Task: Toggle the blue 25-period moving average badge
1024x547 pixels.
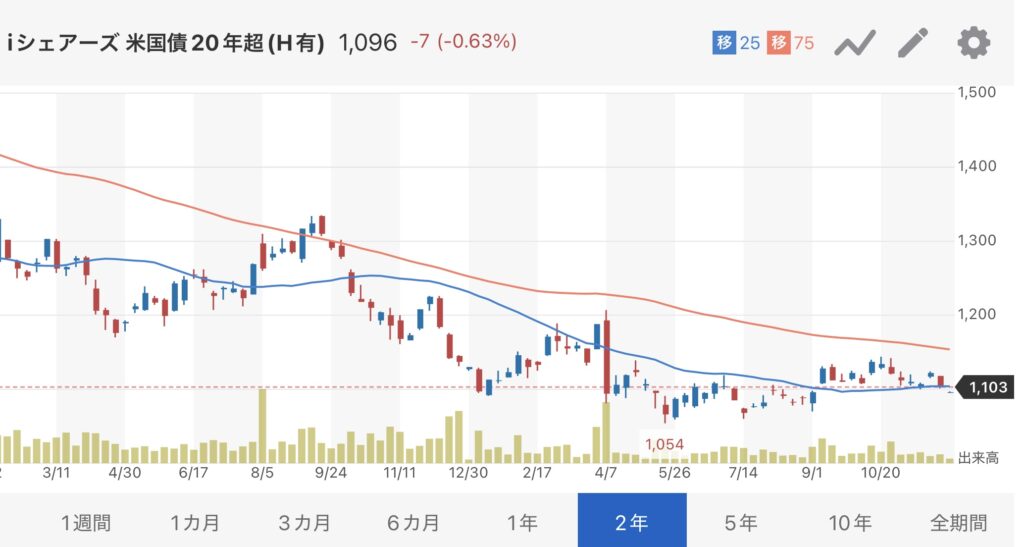Action: pyautogui.click(x=737, y=43)
